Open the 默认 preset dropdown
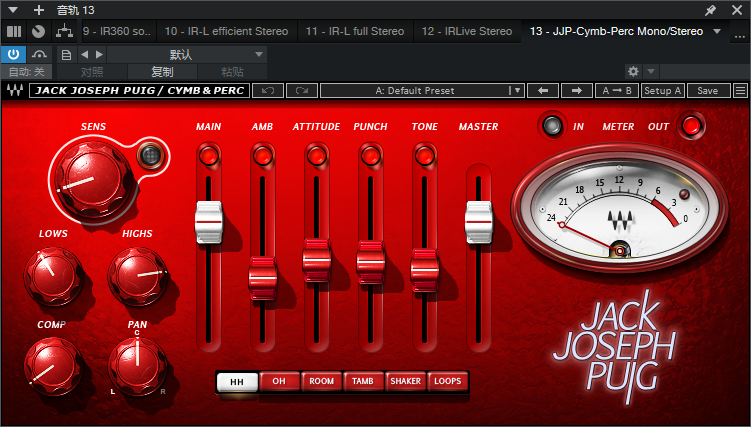Image resolution: width=751 pixels, height=427 pixels. 187,55
